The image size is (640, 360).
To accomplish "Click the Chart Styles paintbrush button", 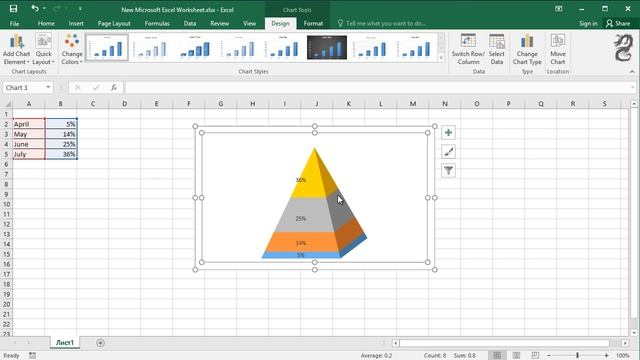I will point(448,152).
